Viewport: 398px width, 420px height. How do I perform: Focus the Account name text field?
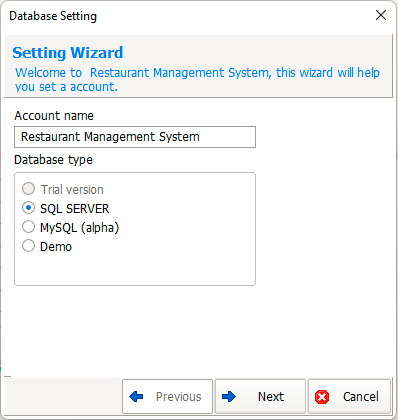(x=135, y=137)
